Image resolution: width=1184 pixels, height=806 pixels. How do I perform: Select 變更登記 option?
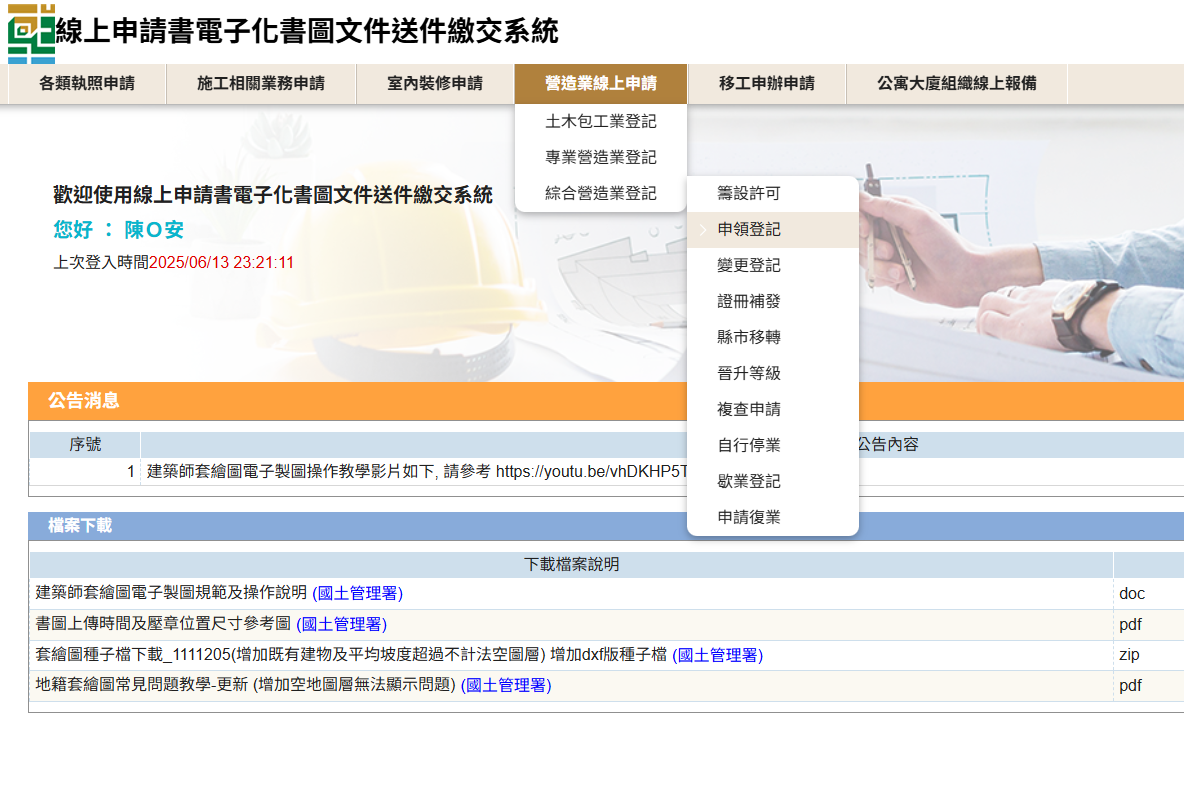click(749, 265)
